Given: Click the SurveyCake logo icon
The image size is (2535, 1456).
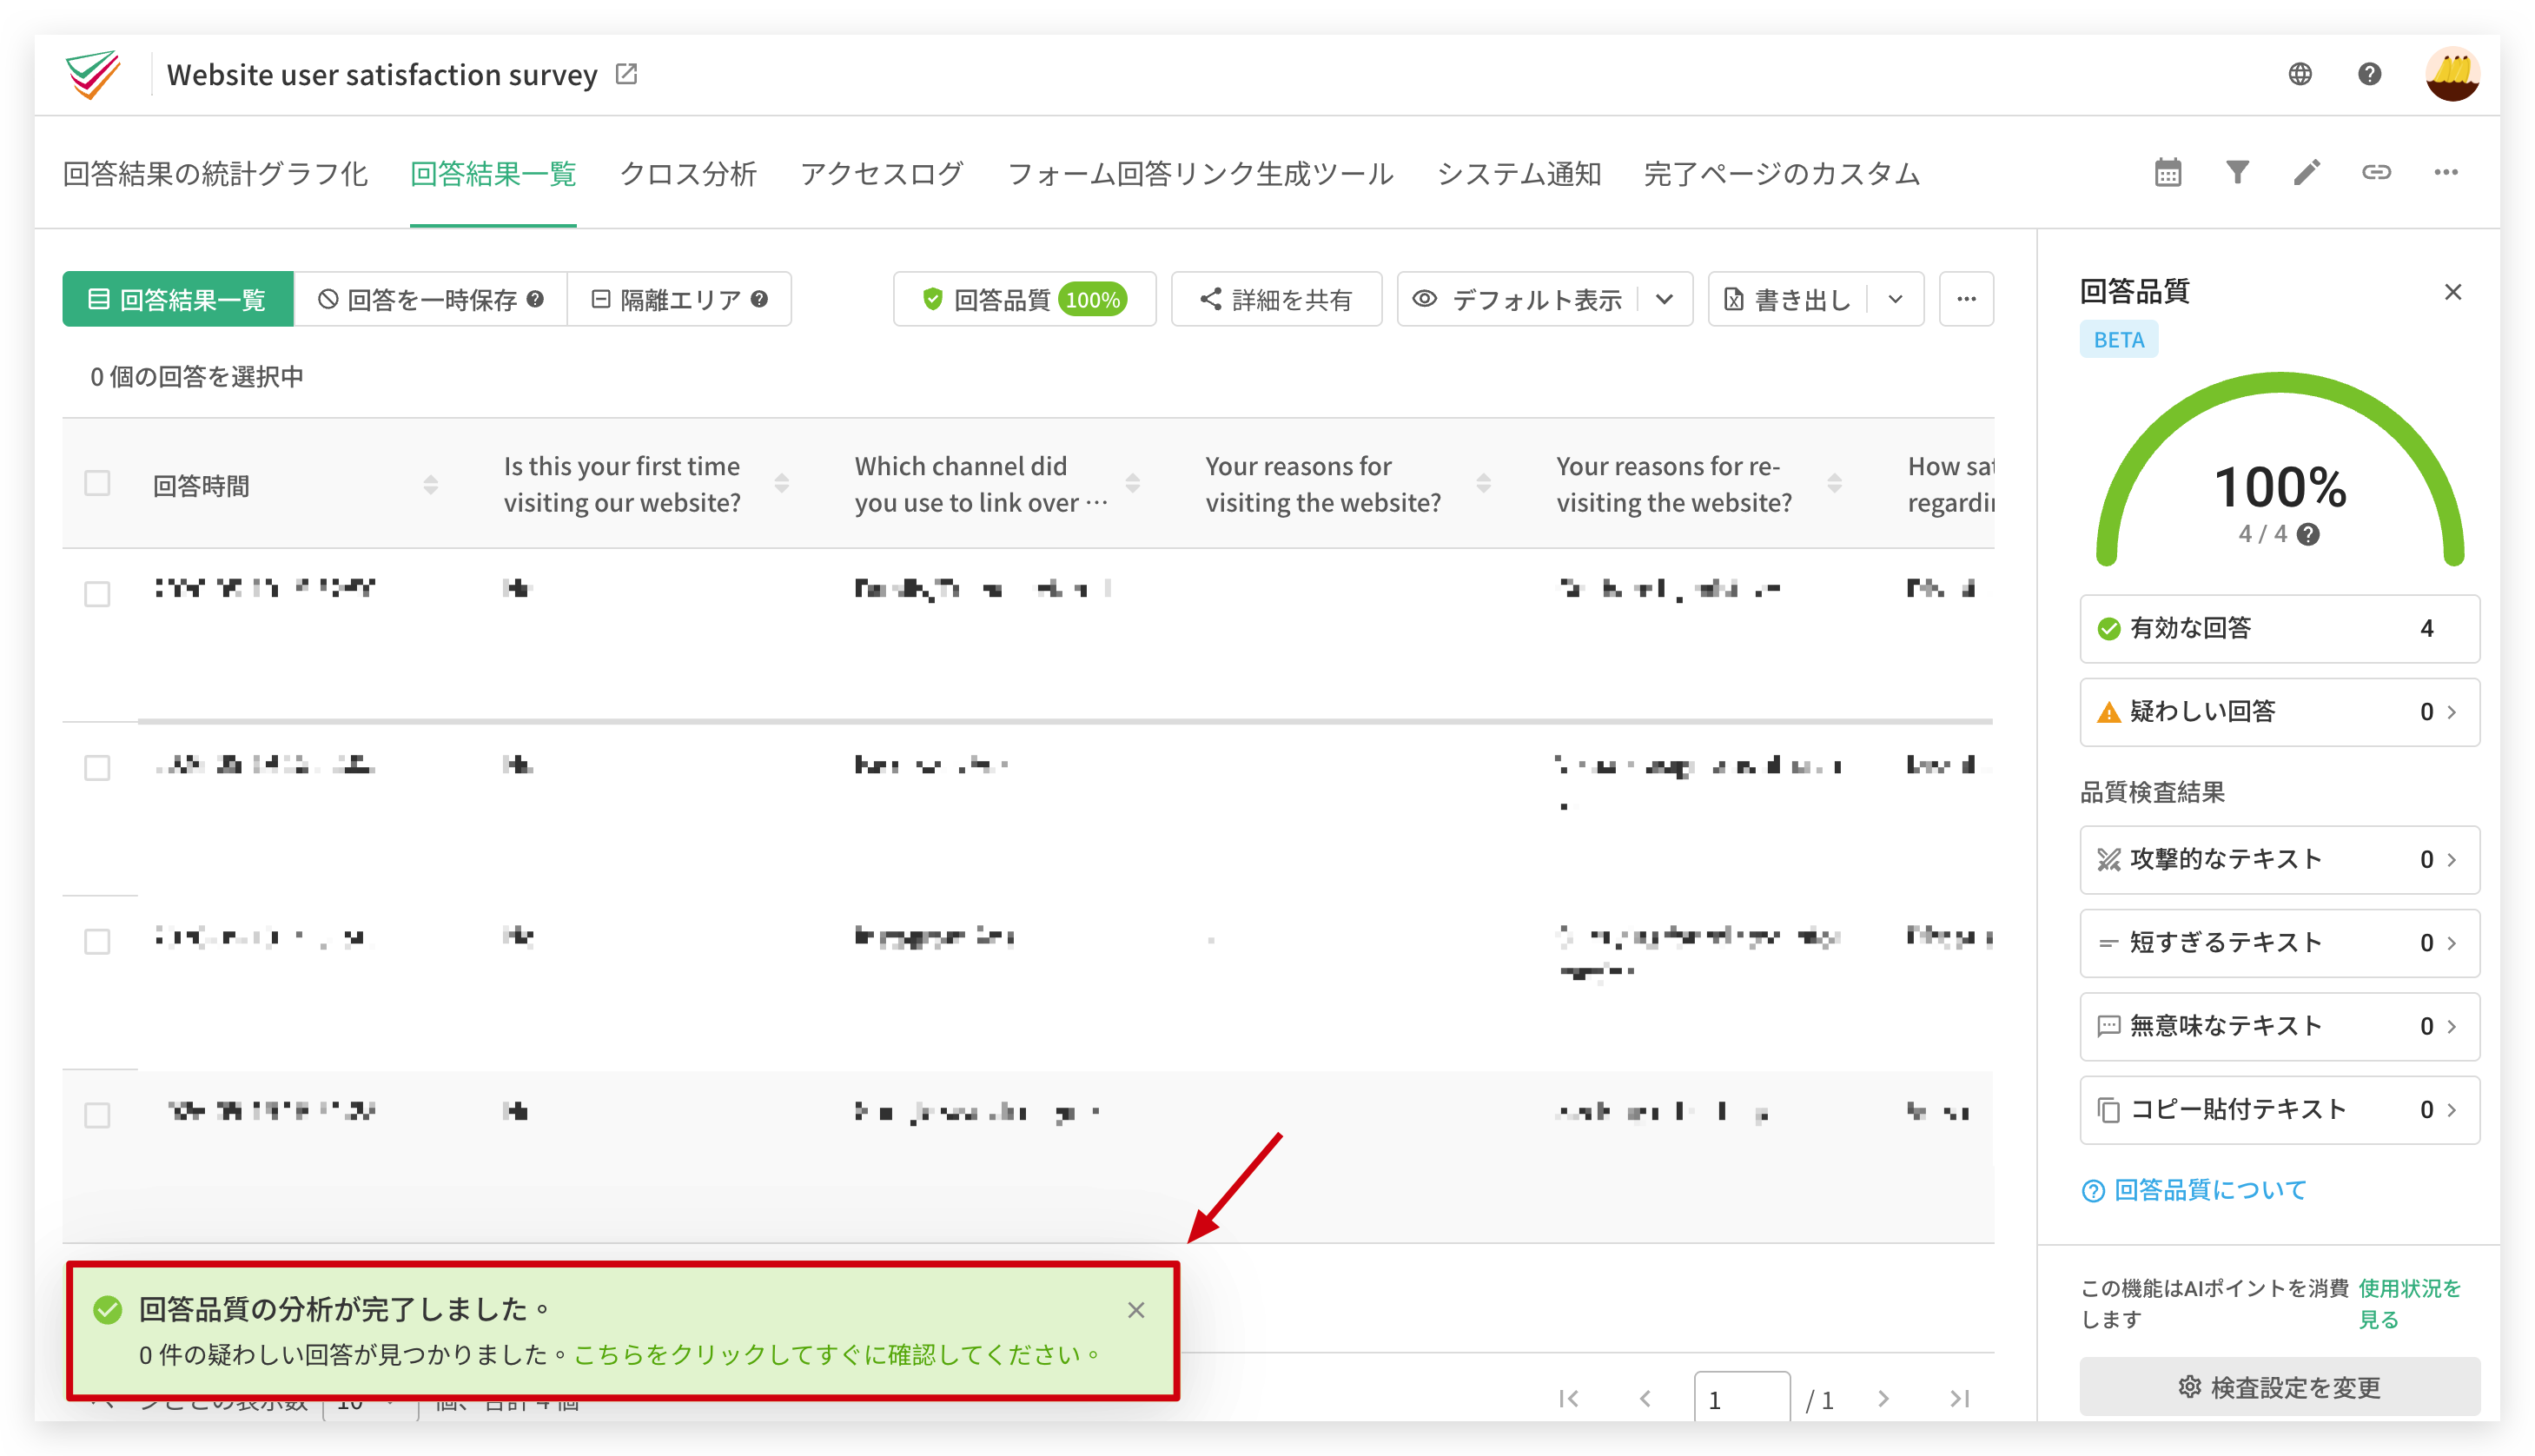Looking at the screenshot, I should pyautogui.click(x=93, y=74).
